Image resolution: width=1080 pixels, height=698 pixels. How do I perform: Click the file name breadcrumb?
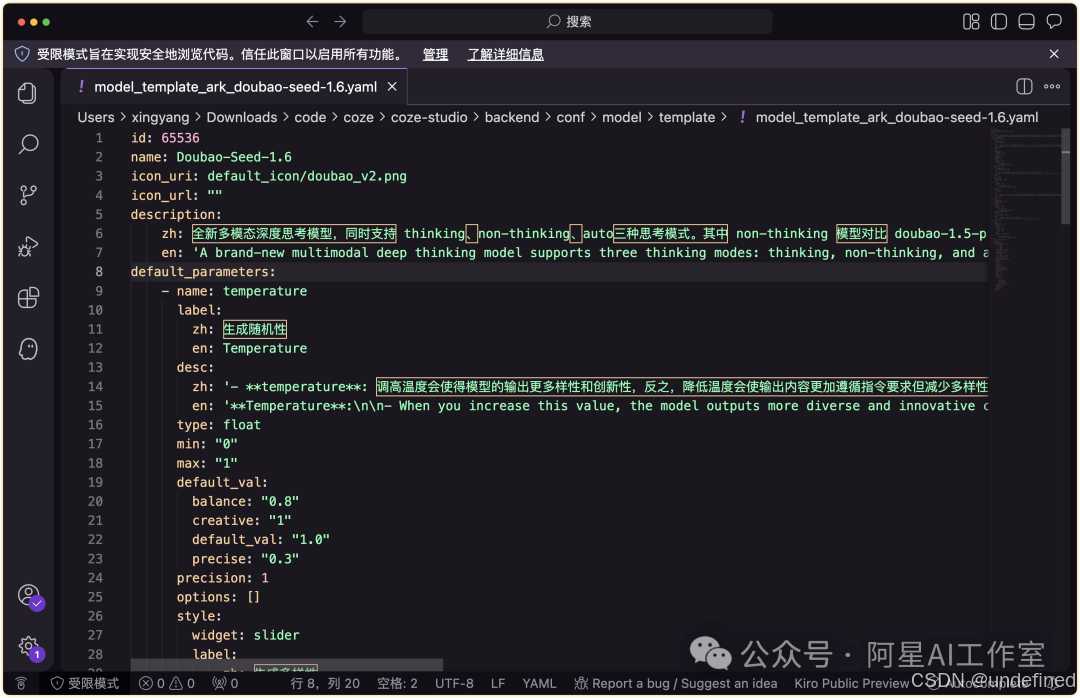(896, 117)
